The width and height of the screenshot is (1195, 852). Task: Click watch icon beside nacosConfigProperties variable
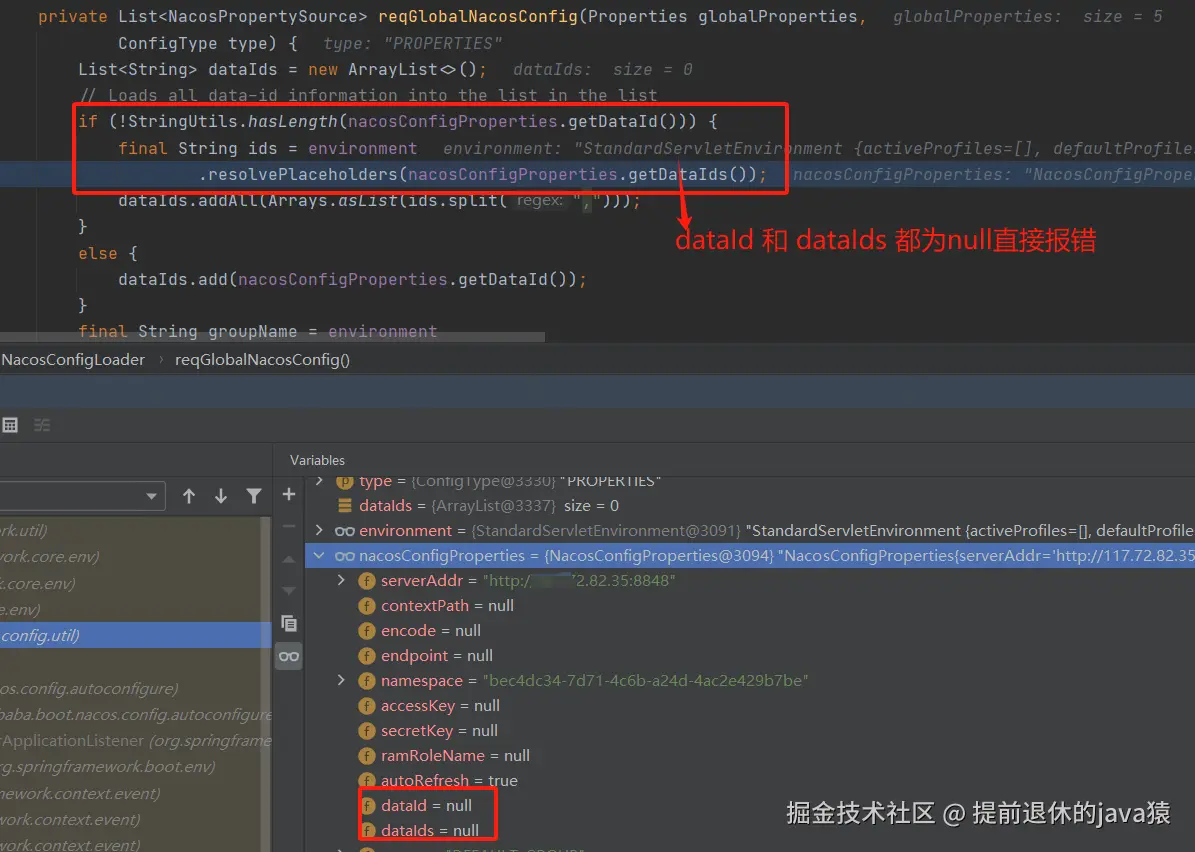click(x=344, y=556)
